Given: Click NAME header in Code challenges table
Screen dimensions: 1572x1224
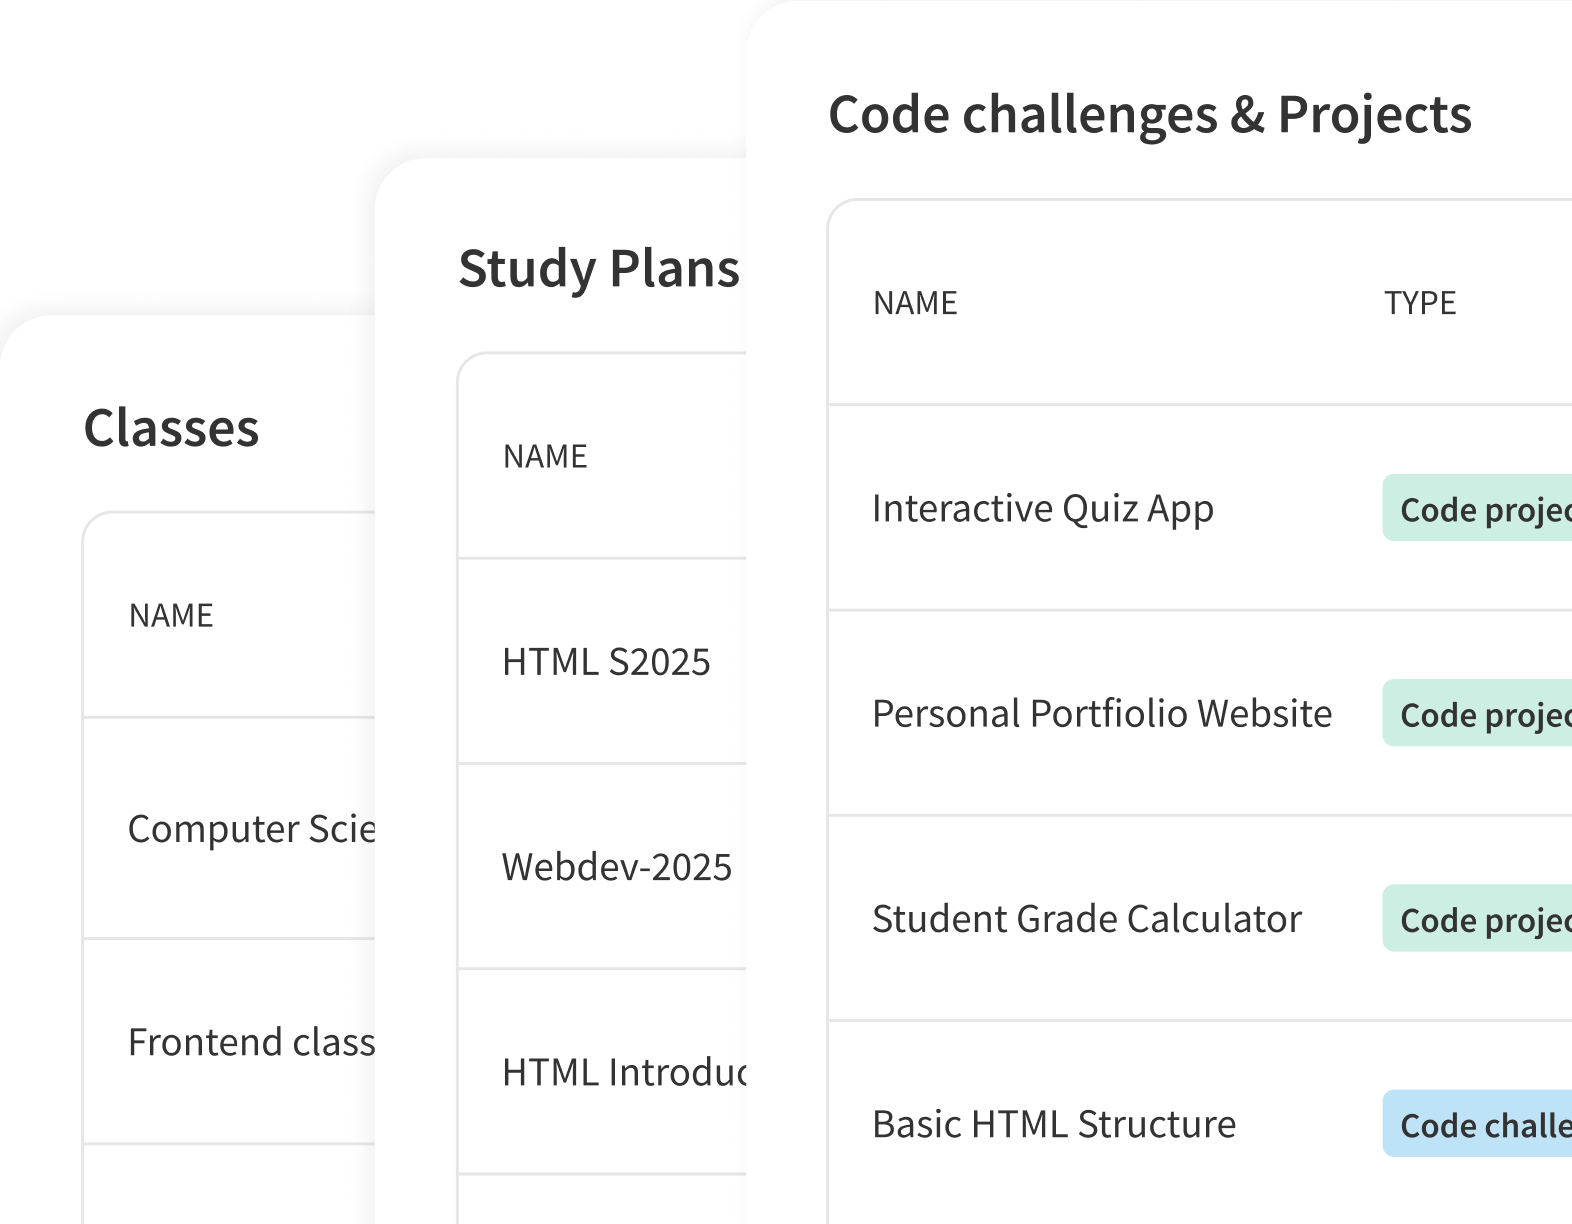Looking at the screenshot, I should pos(915,303).
